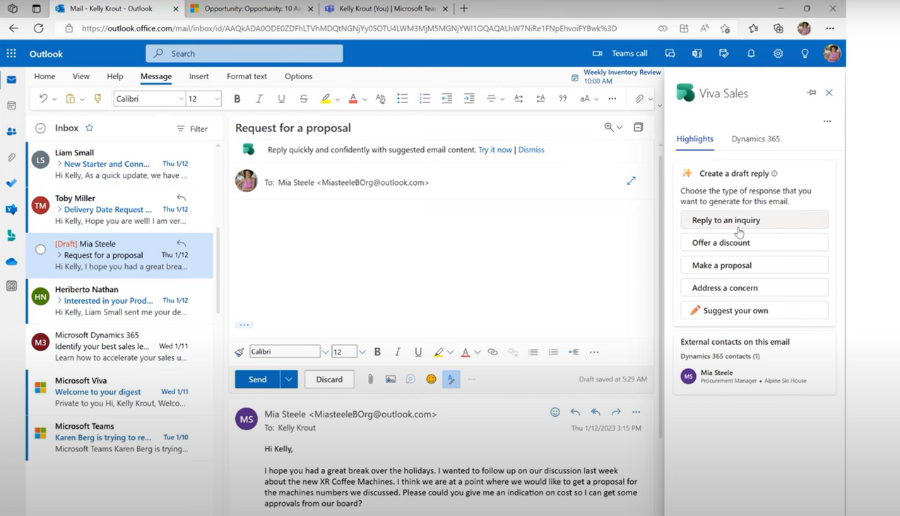Click the Try it now link
The width and height of the screenshot is (900, 516).
click(x=495, y=150)
